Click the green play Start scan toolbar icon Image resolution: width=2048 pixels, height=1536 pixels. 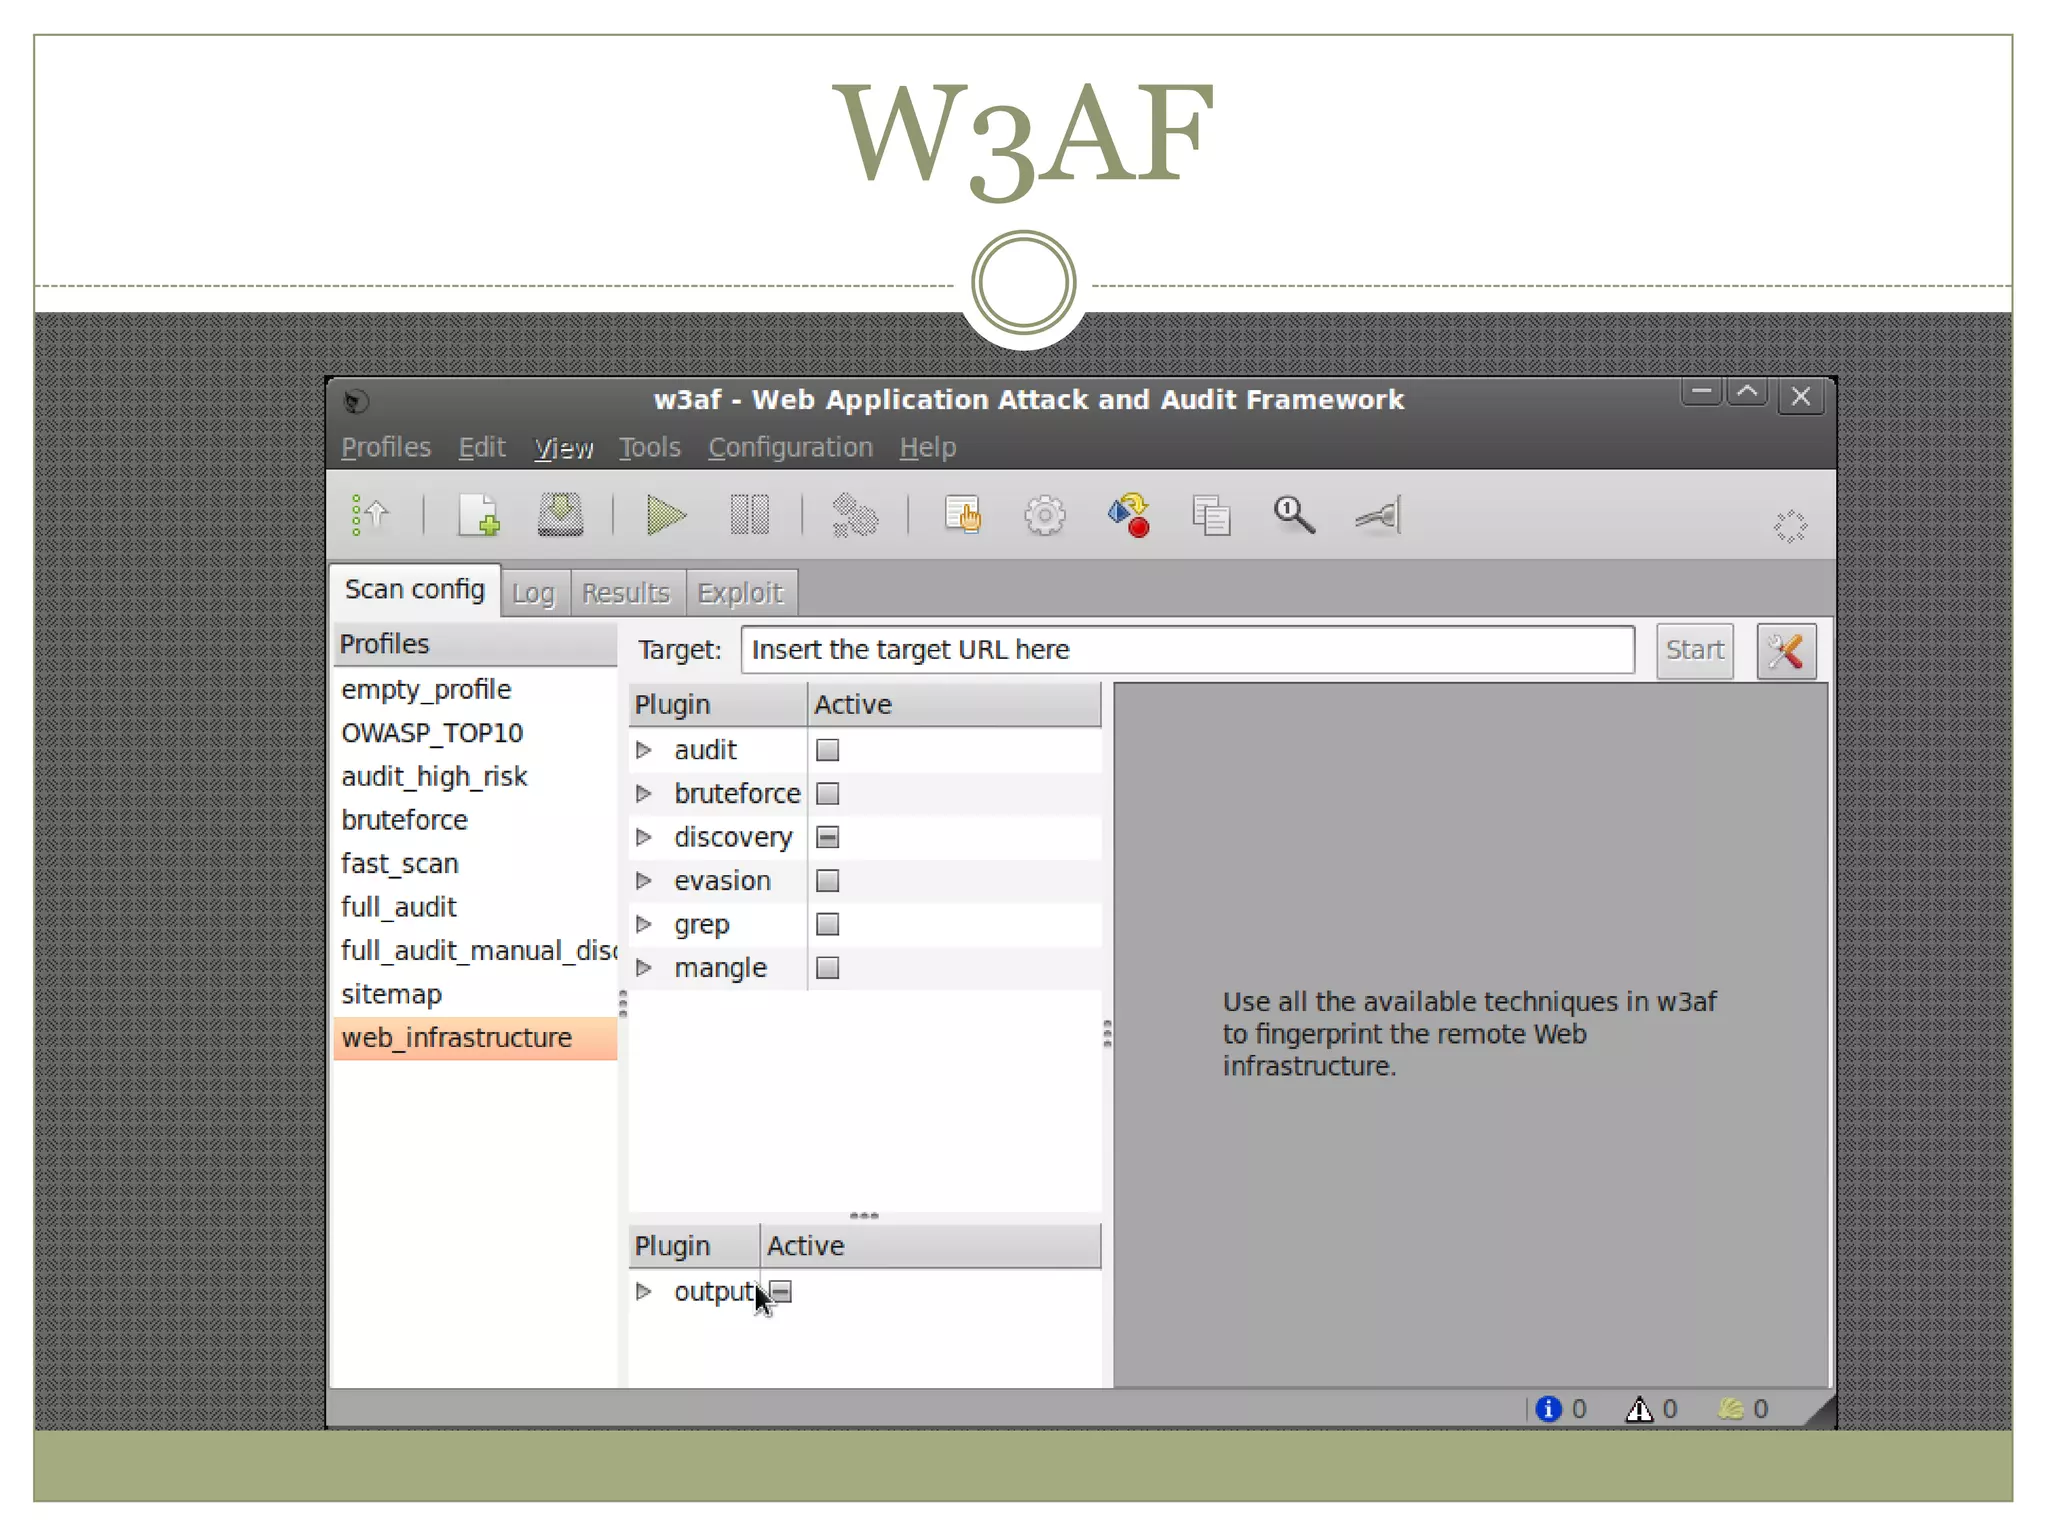click(665, 516)
